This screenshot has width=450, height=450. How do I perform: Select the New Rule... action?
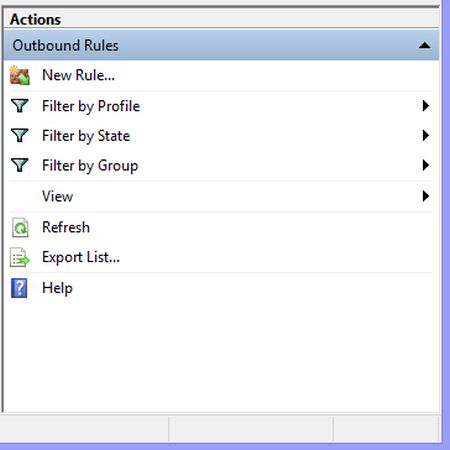[x=78, y=75]
